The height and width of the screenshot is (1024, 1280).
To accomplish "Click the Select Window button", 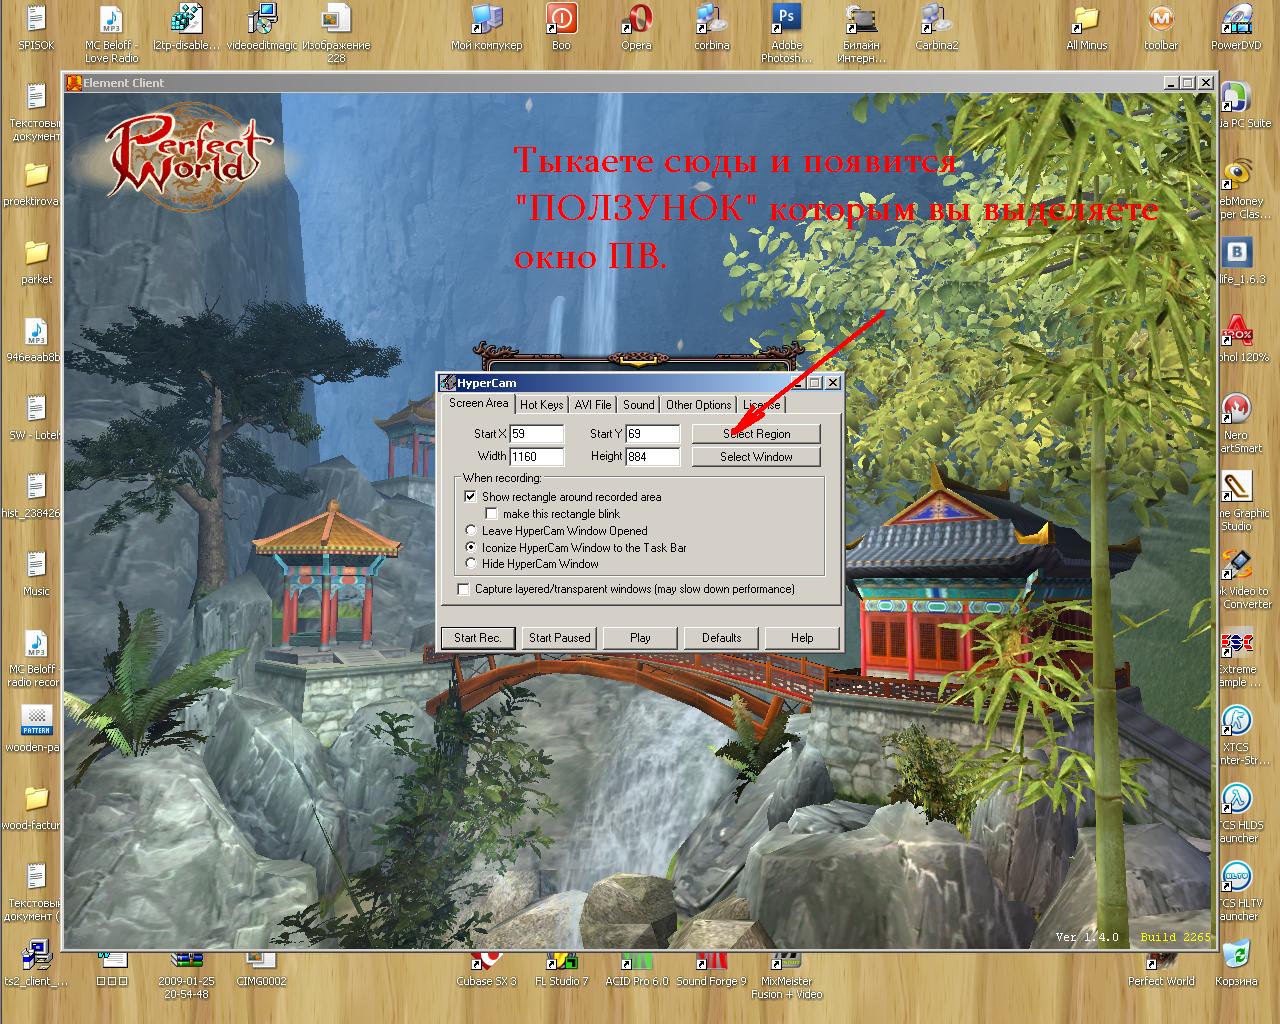I will click(x=756, y=457).
